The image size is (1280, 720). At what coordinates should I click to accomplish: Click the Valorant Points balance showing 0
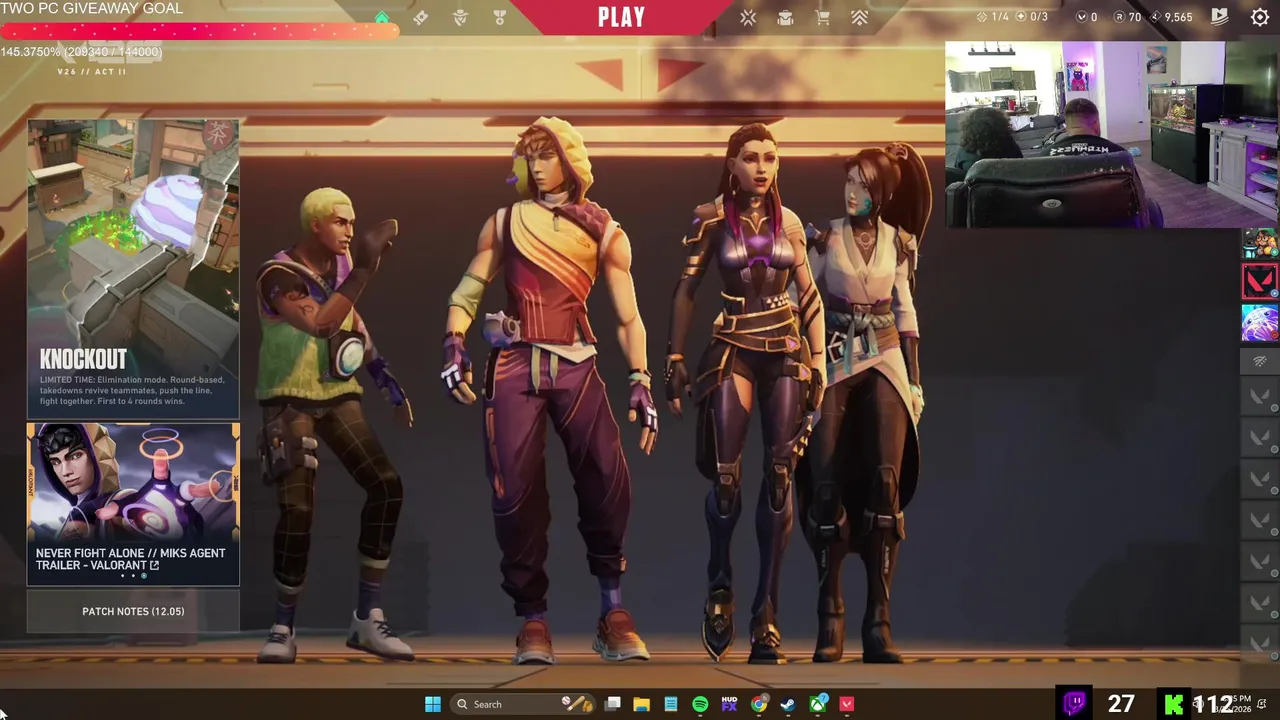[1087, 17]
